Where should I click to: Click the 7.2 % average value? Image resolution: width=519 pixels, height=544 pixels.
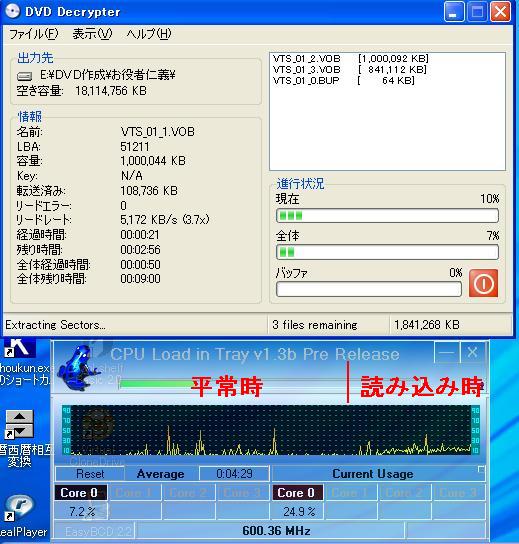tap(82, 511)
